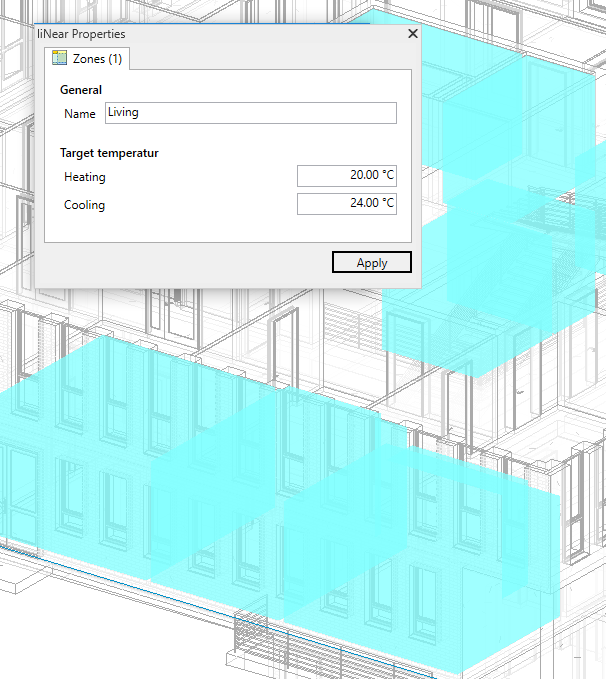Click the General section heading
Screen dimensions: 606x679
tap(81, 90)
